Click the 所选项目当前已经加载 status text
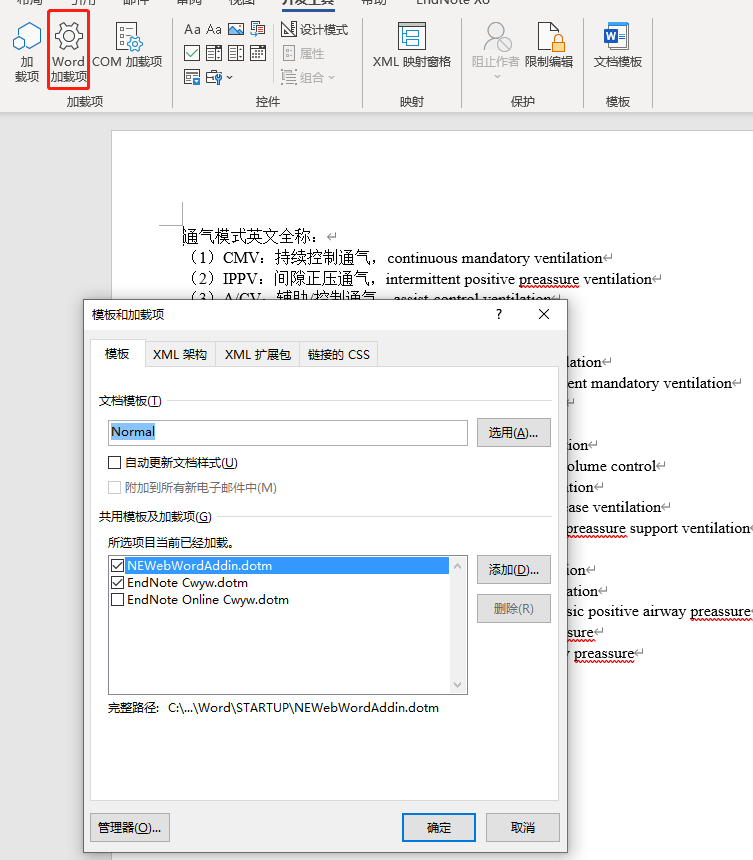This screenshot has width=753, height=860. point(171,542)
